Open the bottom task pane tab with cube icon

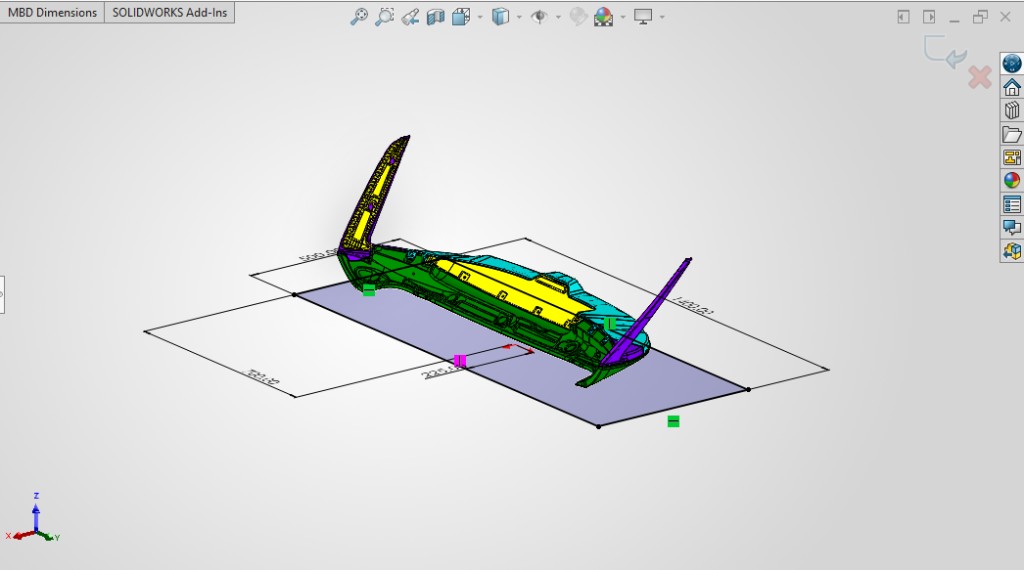[1012, 251]
